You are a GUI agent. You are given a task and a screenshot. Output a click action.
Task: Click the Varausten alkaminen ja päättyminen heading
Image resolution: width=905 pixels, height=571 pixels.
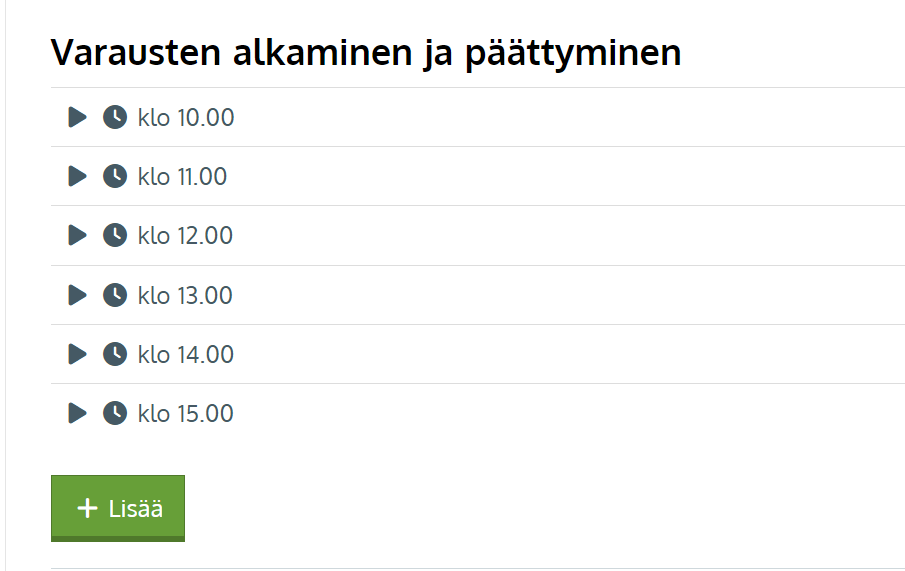click(x=366, y=53)
